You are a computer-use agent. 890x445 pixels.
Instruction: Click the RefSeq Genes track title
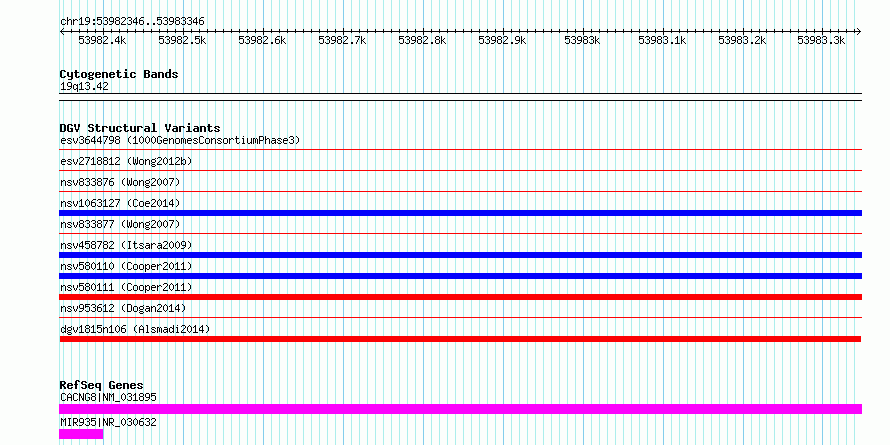[102, 385]
